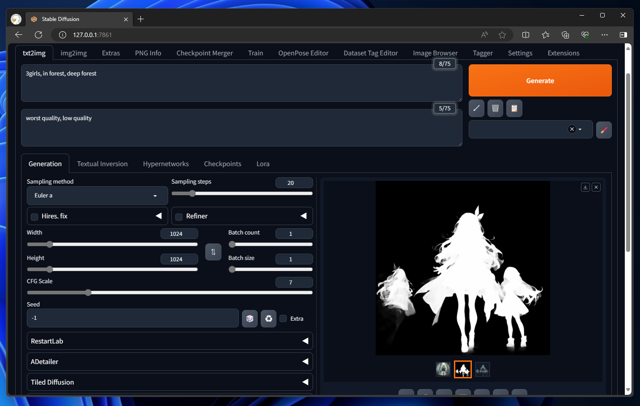640x406 pixels.
Task: Open browser settings and more menu
Action: coord(604,35)
